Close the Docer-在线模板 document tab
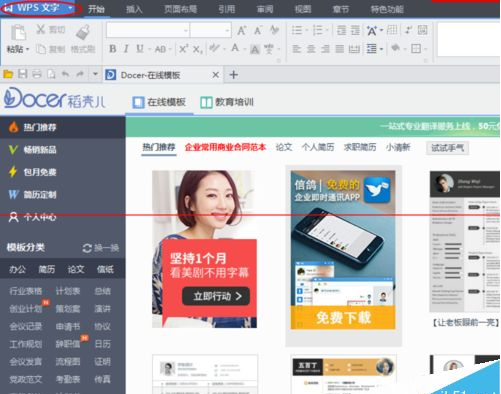 coord(216,75)
